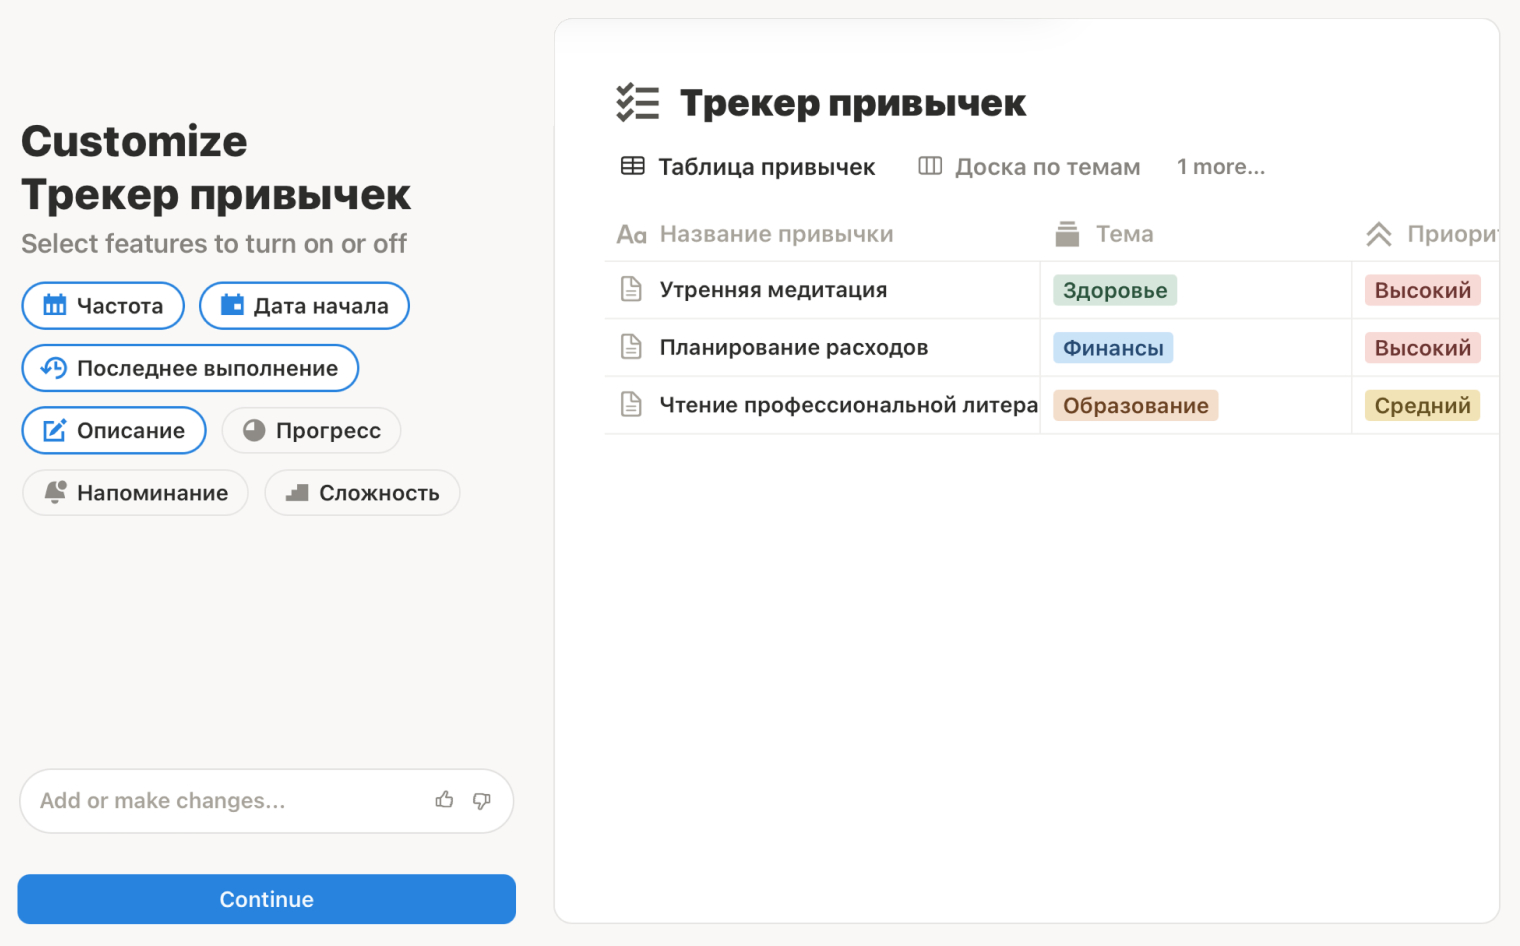
Task: Enable the Прогресс feature
Action: pos(311,430)
